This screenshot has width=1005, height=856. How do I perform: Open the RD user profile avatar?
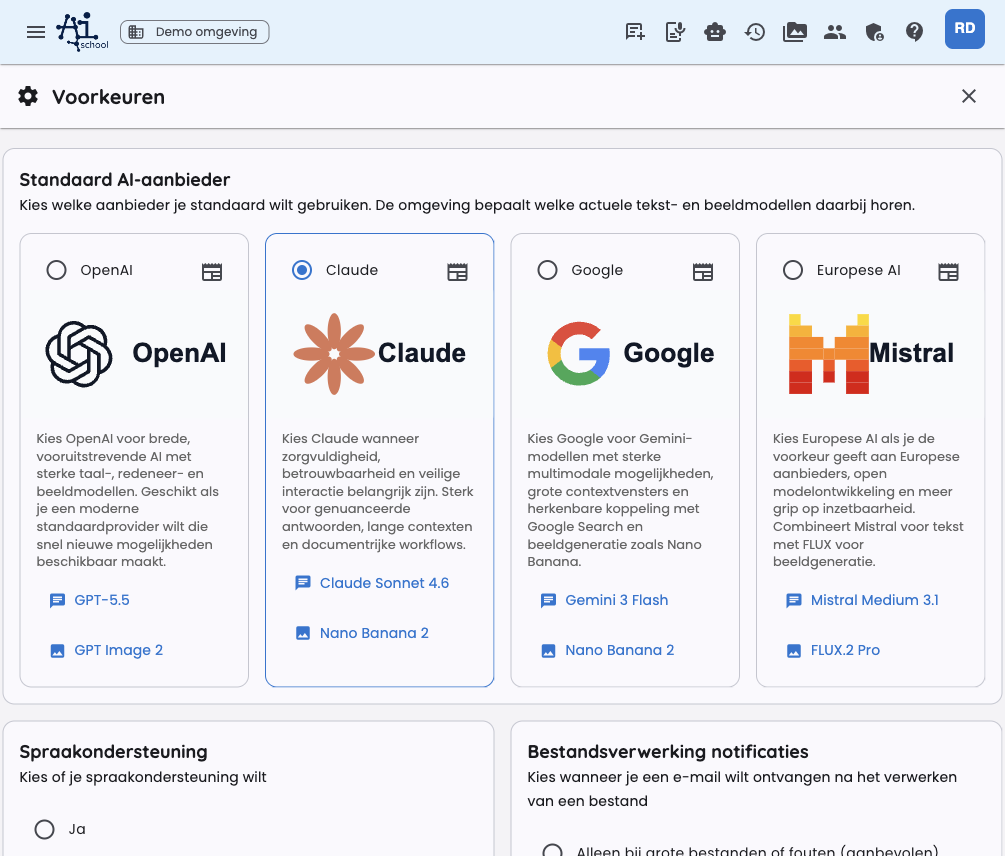click(x=965, y=29)
